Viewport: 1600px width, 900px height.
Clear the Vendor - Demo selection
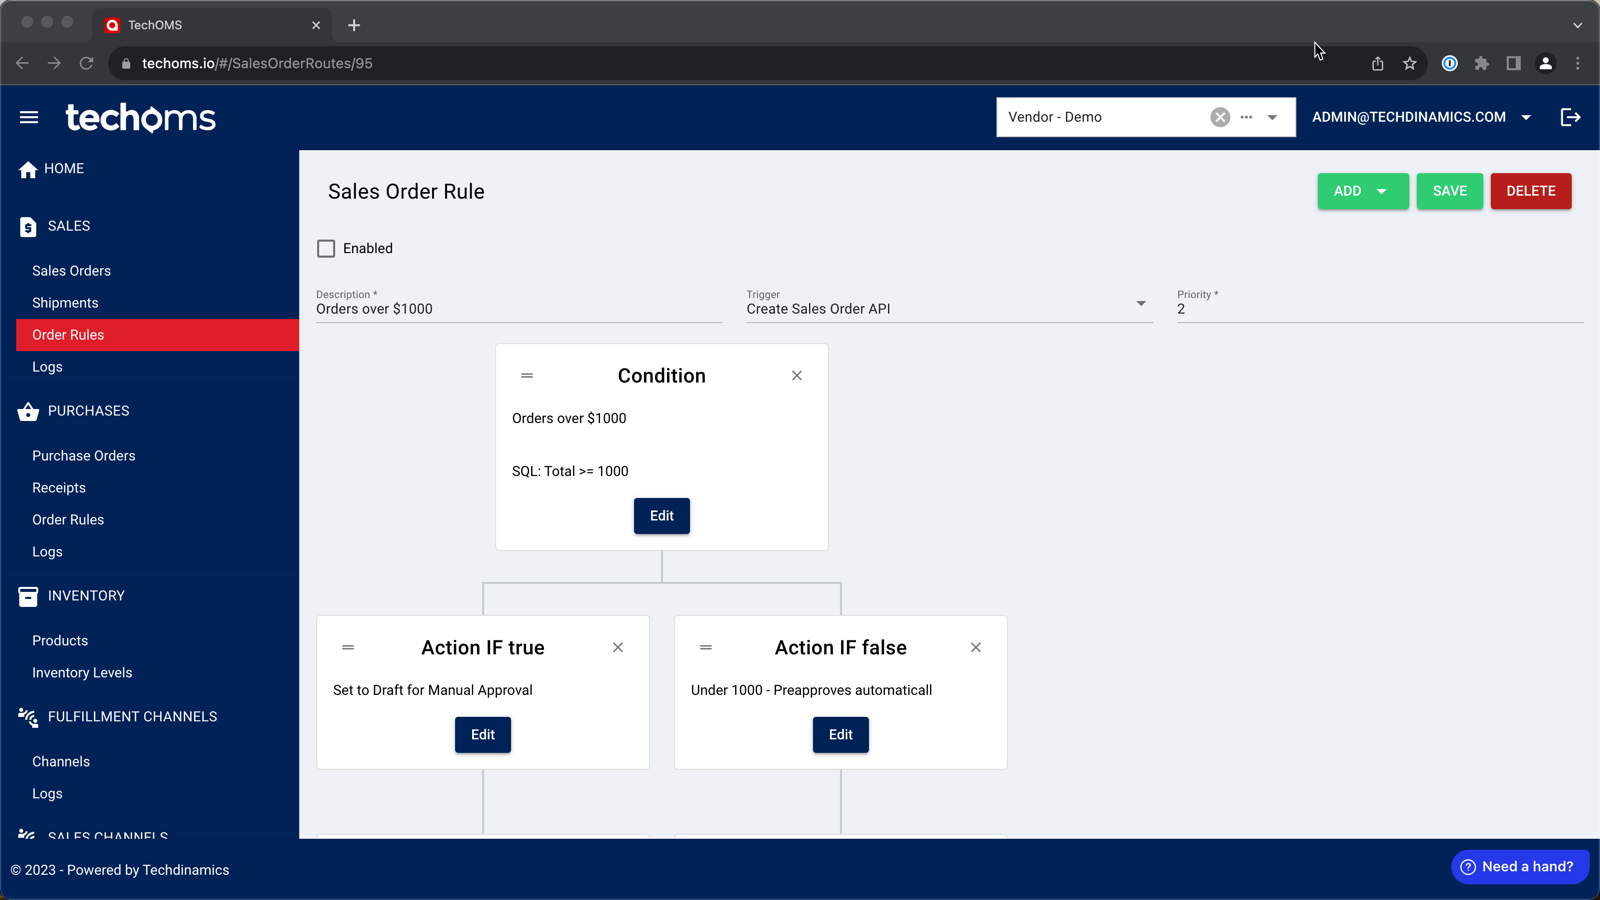(1219, 116)
